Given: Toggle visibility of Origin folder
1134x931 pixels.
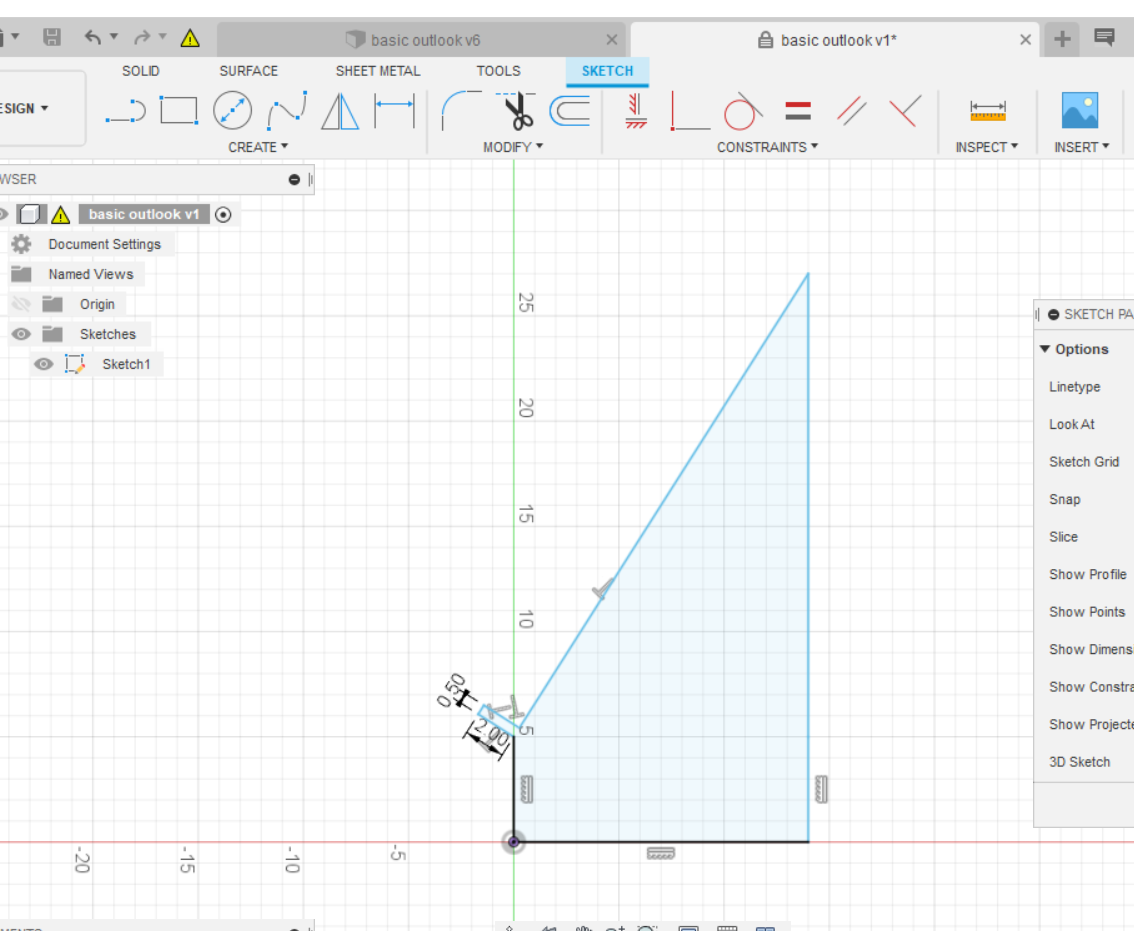Looking at the screenshot, I should click(x=21, y=305).
